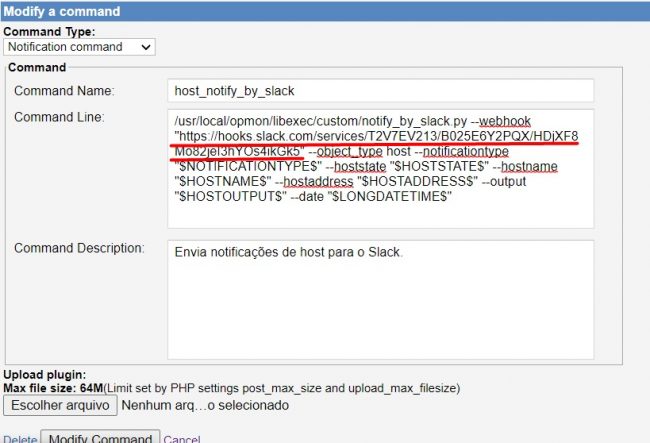Click the "Command Name:" label

click(x=64, y=91)
